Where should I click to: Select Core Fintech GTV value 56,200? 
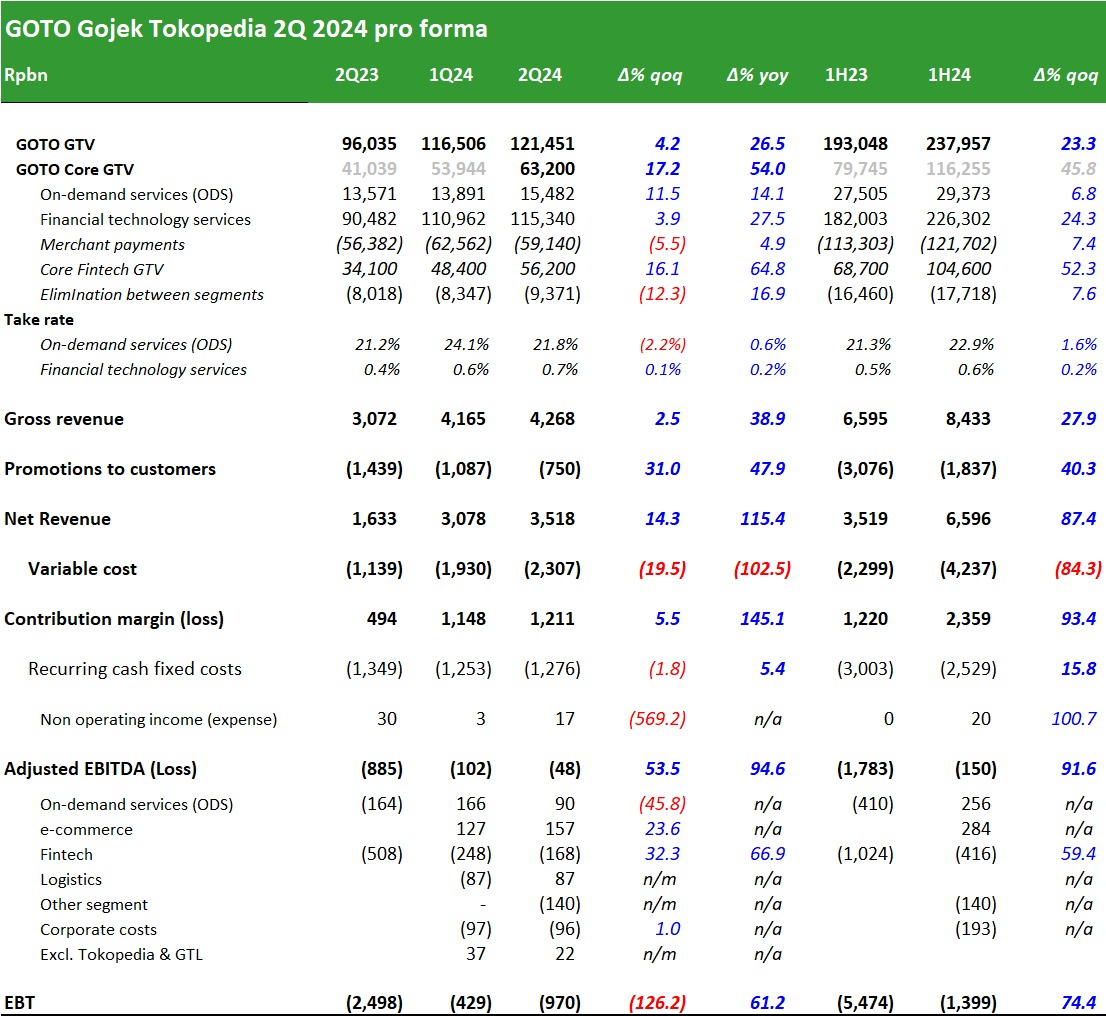tap(547, 269)
